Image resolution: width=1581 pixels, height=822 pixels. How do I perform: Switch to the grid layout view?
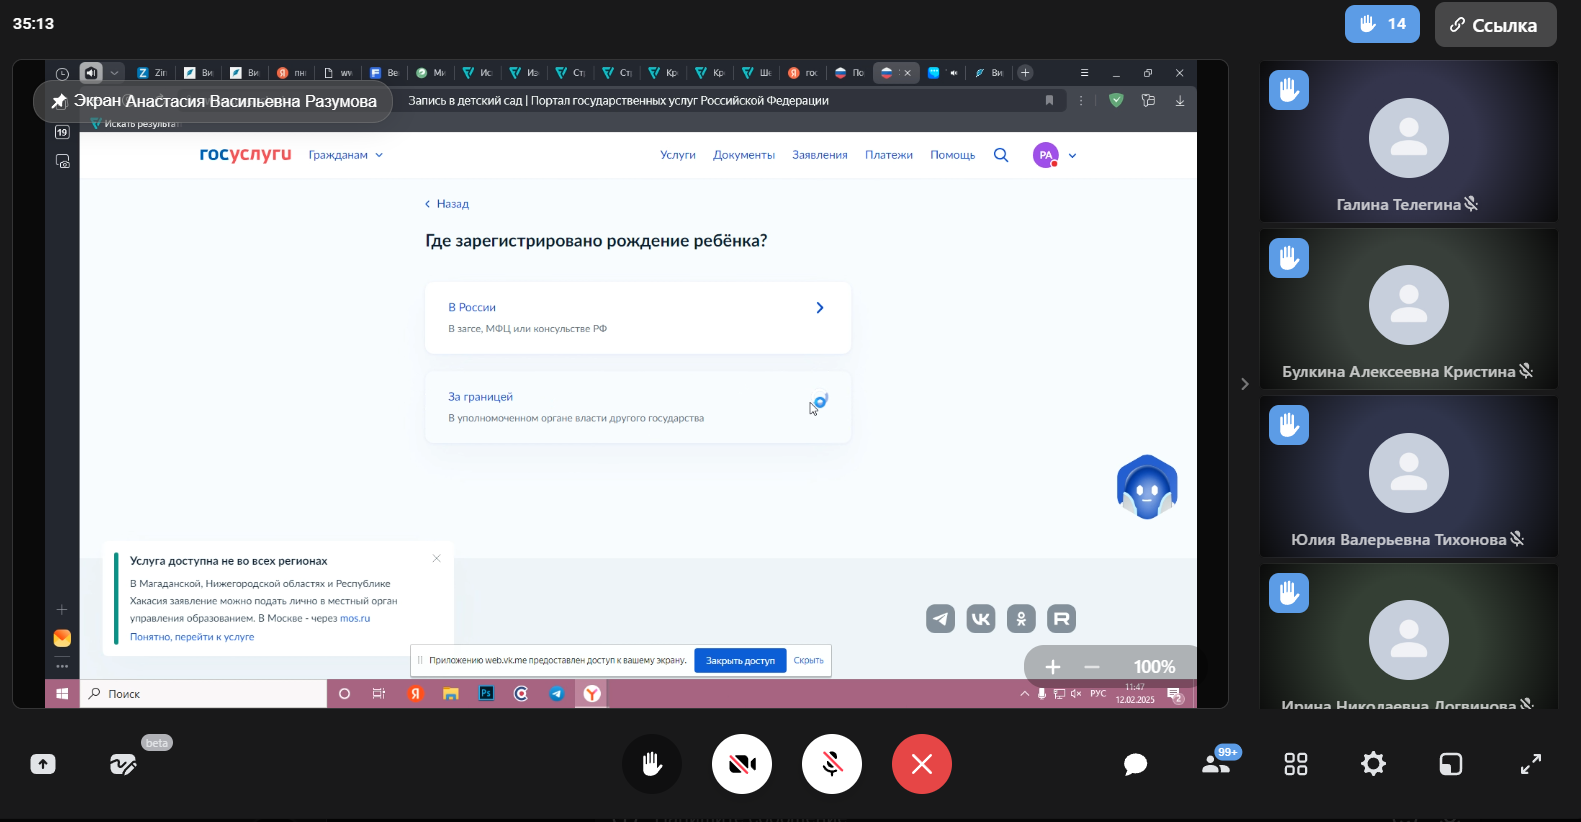click(1295, 764)
